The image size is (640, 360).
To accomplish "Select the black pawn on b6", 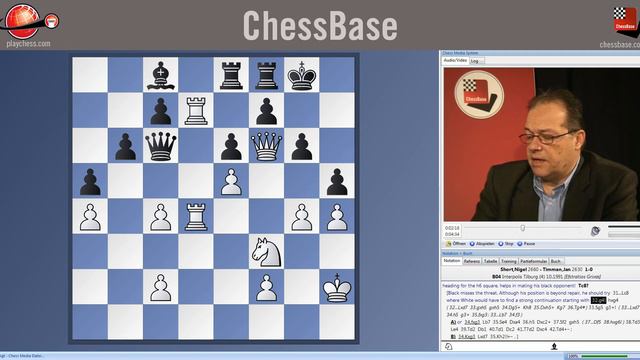I will tap(125, 146).
